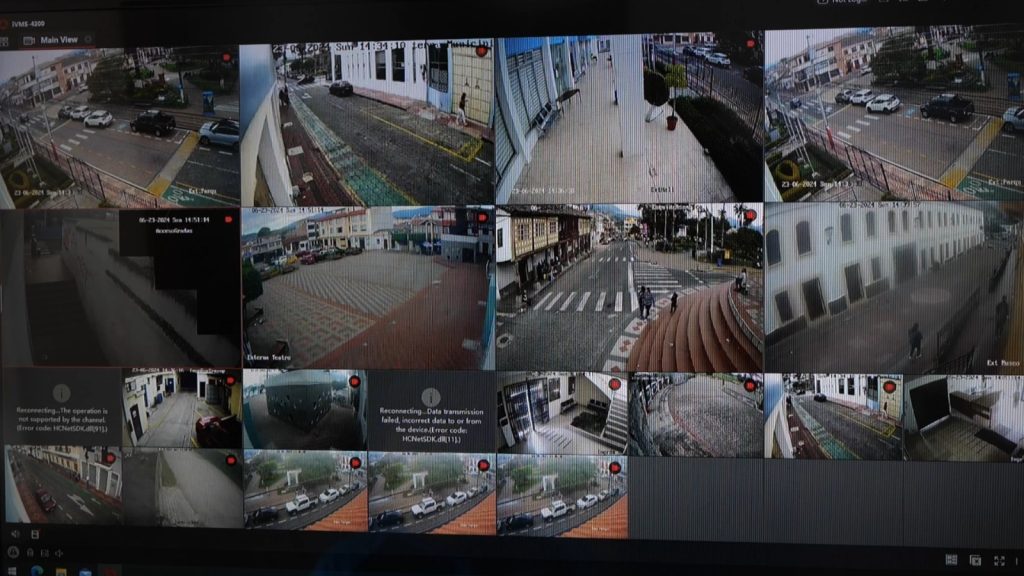Click the save icon below camera grid
This screenshot has height=576, width=1024.
pos(35,535)
